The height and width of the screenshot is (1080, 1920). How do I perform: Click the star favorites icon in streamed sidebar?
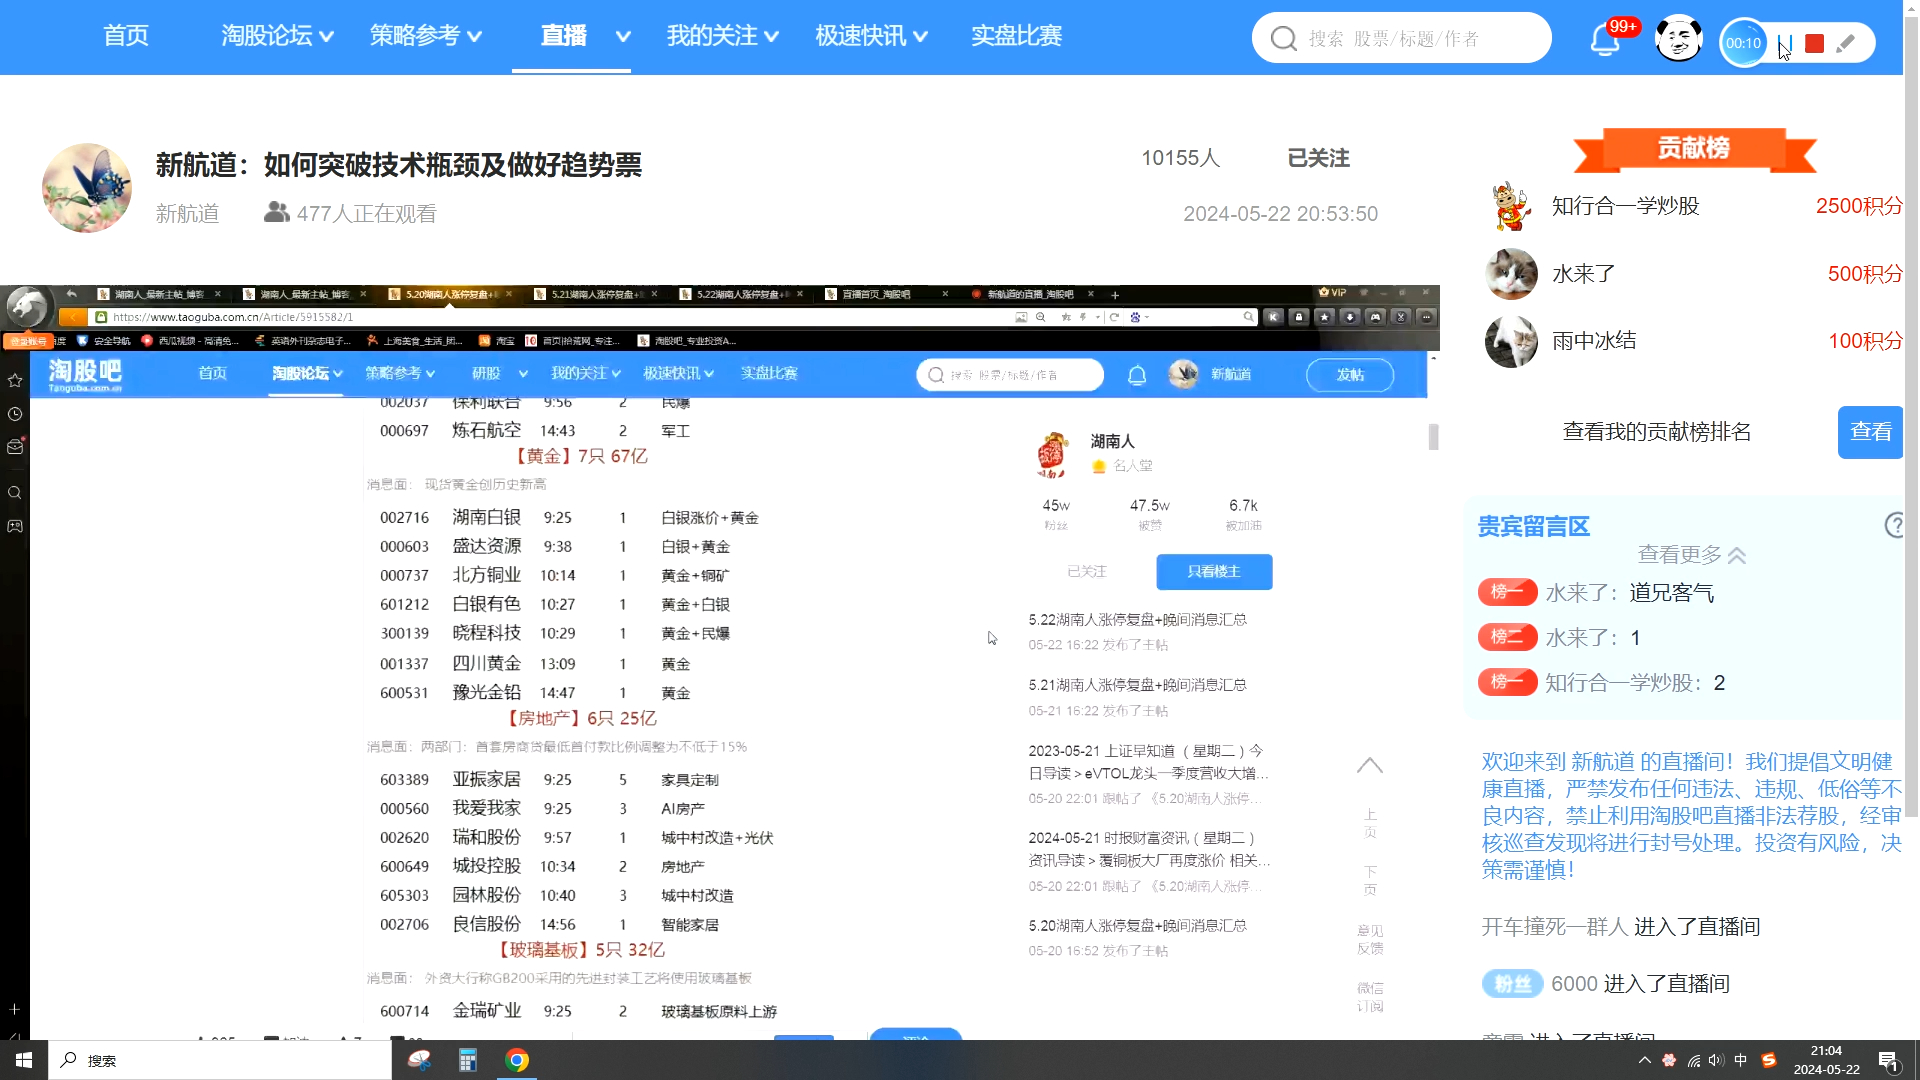[15, 381]
